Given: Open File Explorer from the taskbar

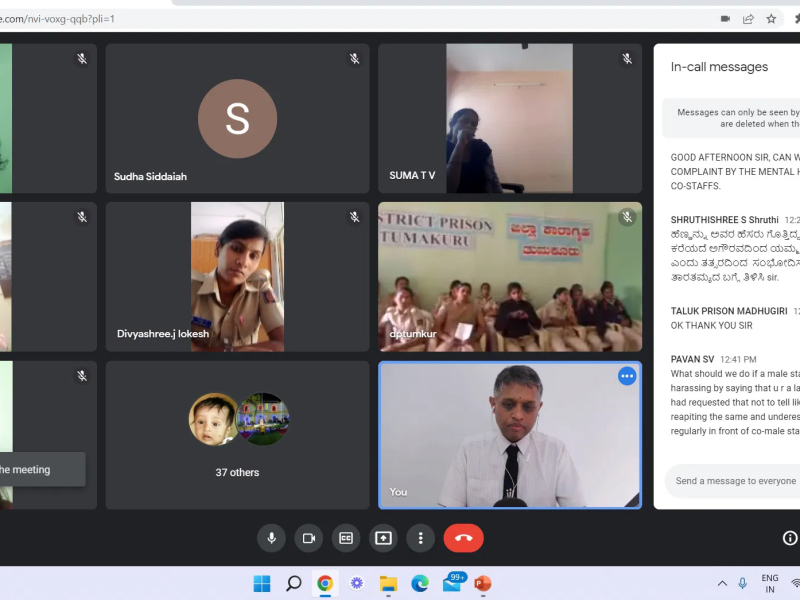Looking at the screenshot, I should point(388,583).
